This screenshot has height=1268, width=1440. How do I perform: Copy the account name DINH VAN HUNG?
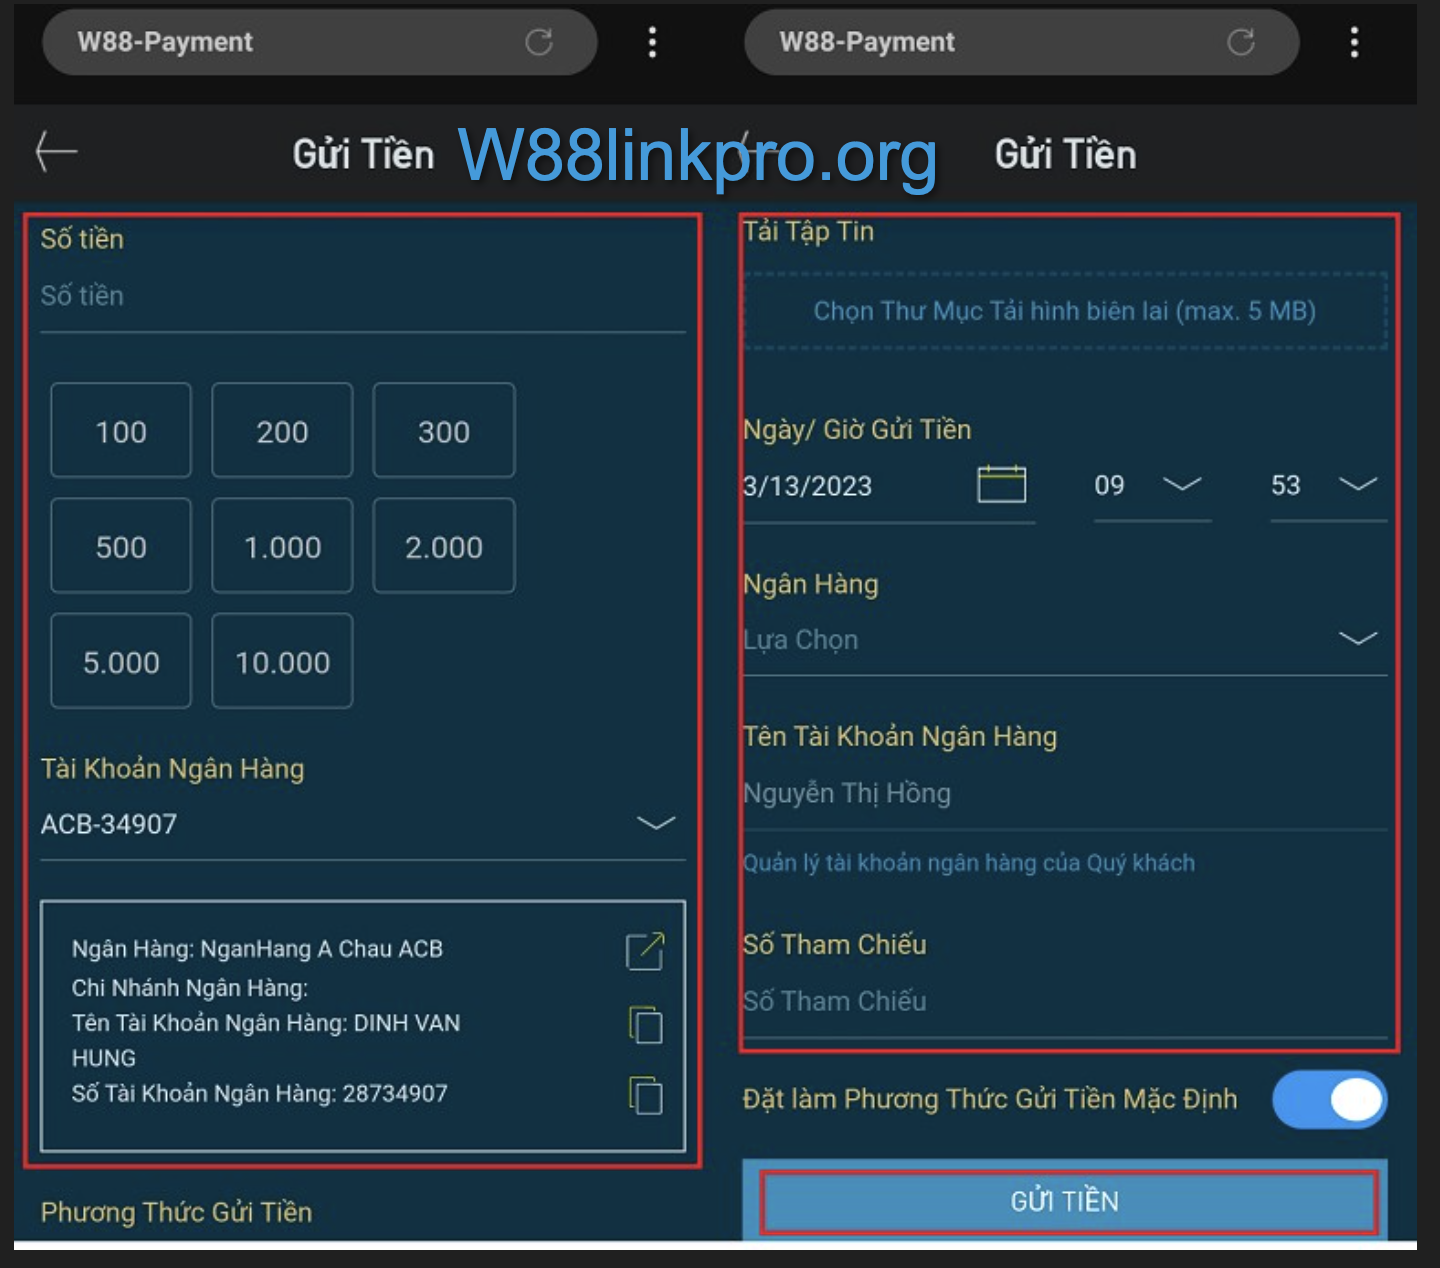click(645, 1025)
